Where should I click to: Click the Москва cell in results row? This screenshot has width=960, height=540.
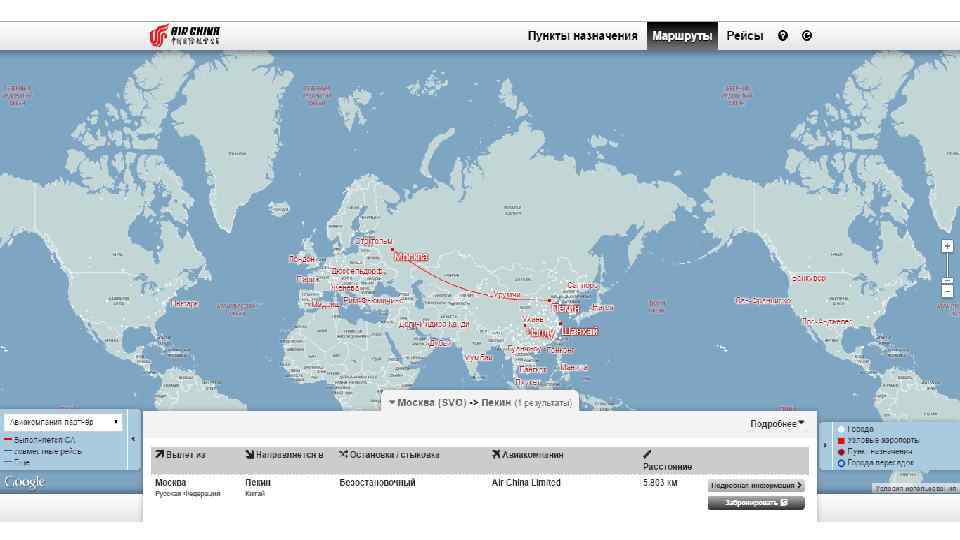coord(171,482)
